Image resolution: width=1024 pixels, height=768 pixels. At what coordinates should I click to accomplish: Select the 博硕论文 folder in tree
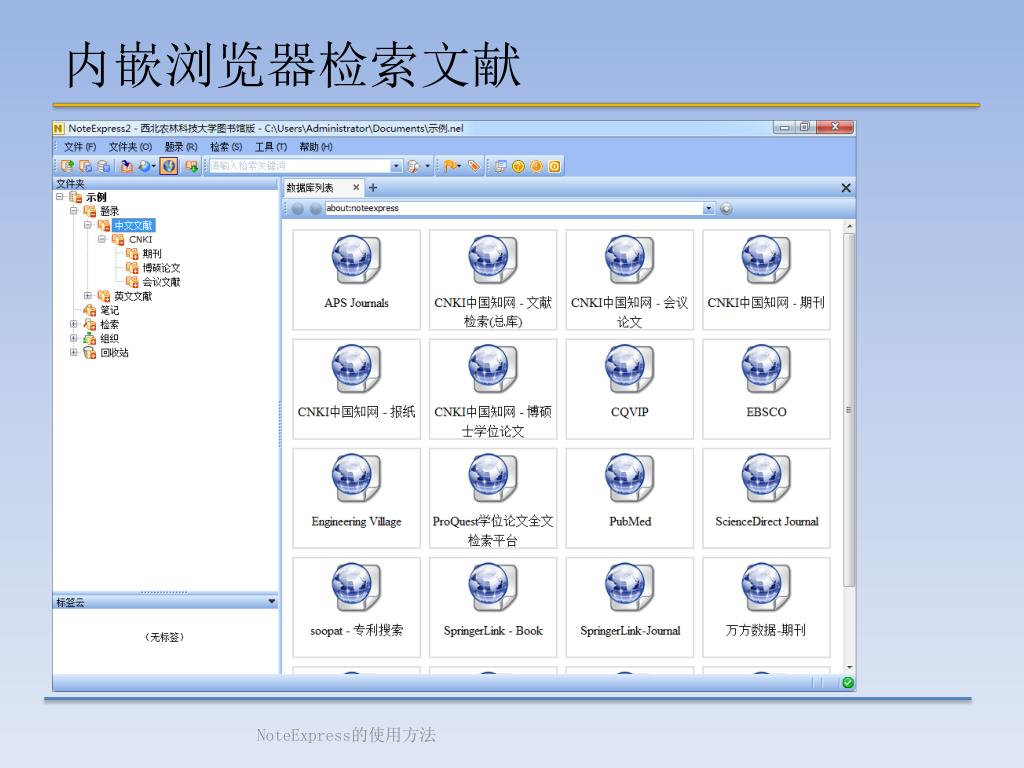161,268
